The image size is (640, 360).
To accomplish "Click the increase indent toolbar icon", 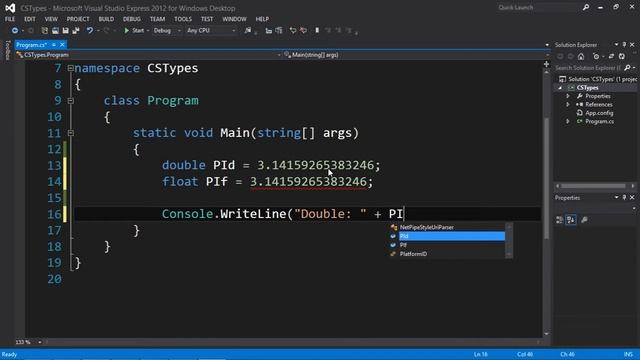I will [279, 31].
